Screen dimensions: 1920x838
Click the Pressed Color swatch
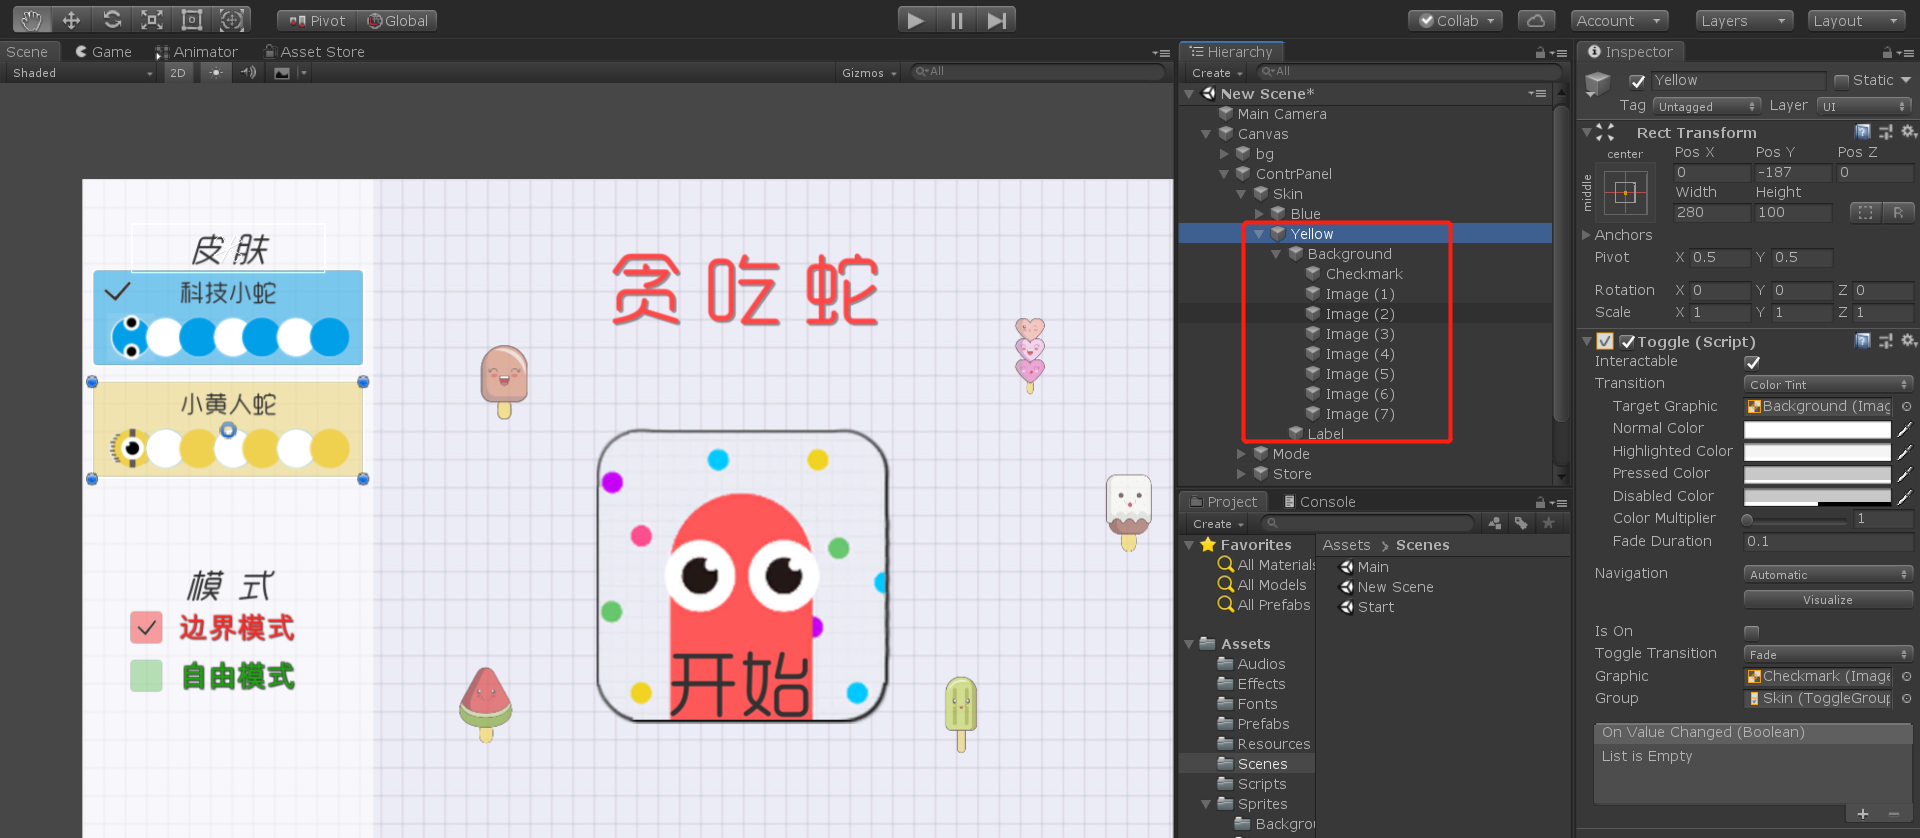1817,474
